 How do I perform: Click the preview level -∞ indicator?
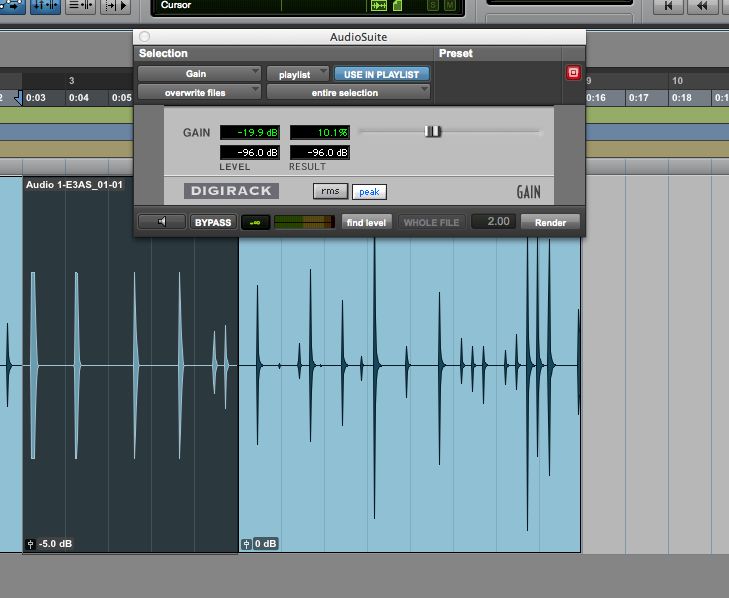pyautogui.click(x=255, y=222)
